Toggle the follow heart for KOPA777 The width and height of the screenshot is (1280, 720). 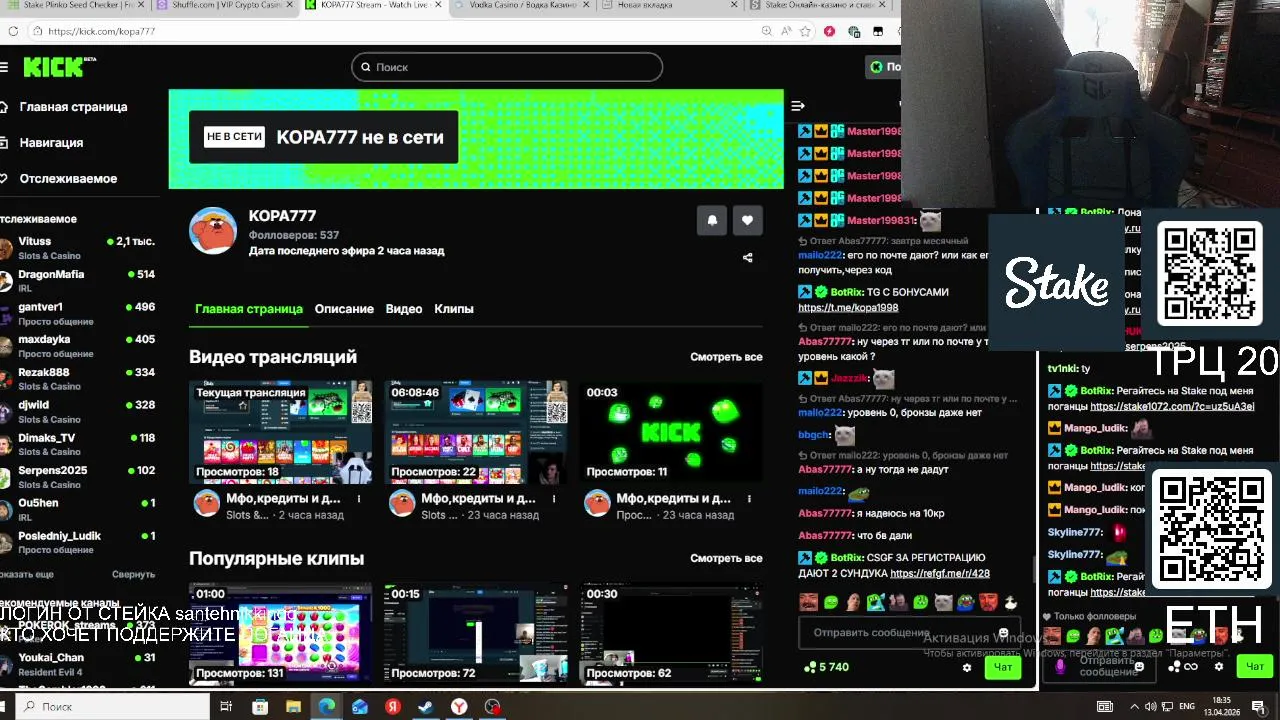click(x=747, y=220)
